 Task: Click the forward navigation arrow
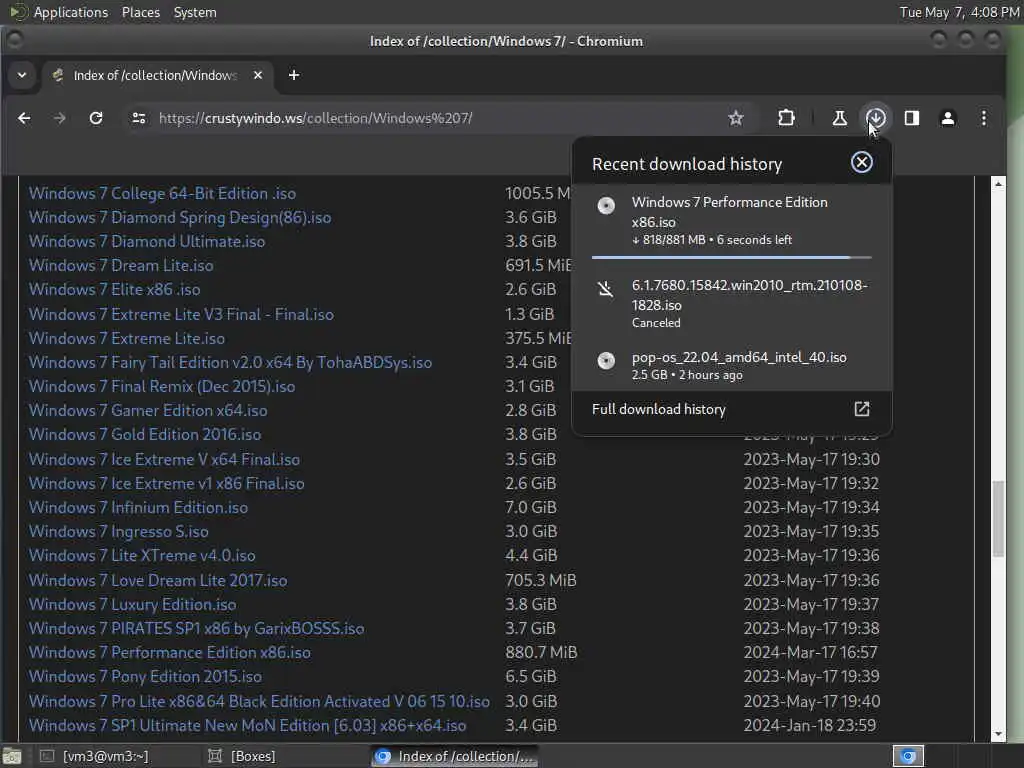tap(59, 118)
